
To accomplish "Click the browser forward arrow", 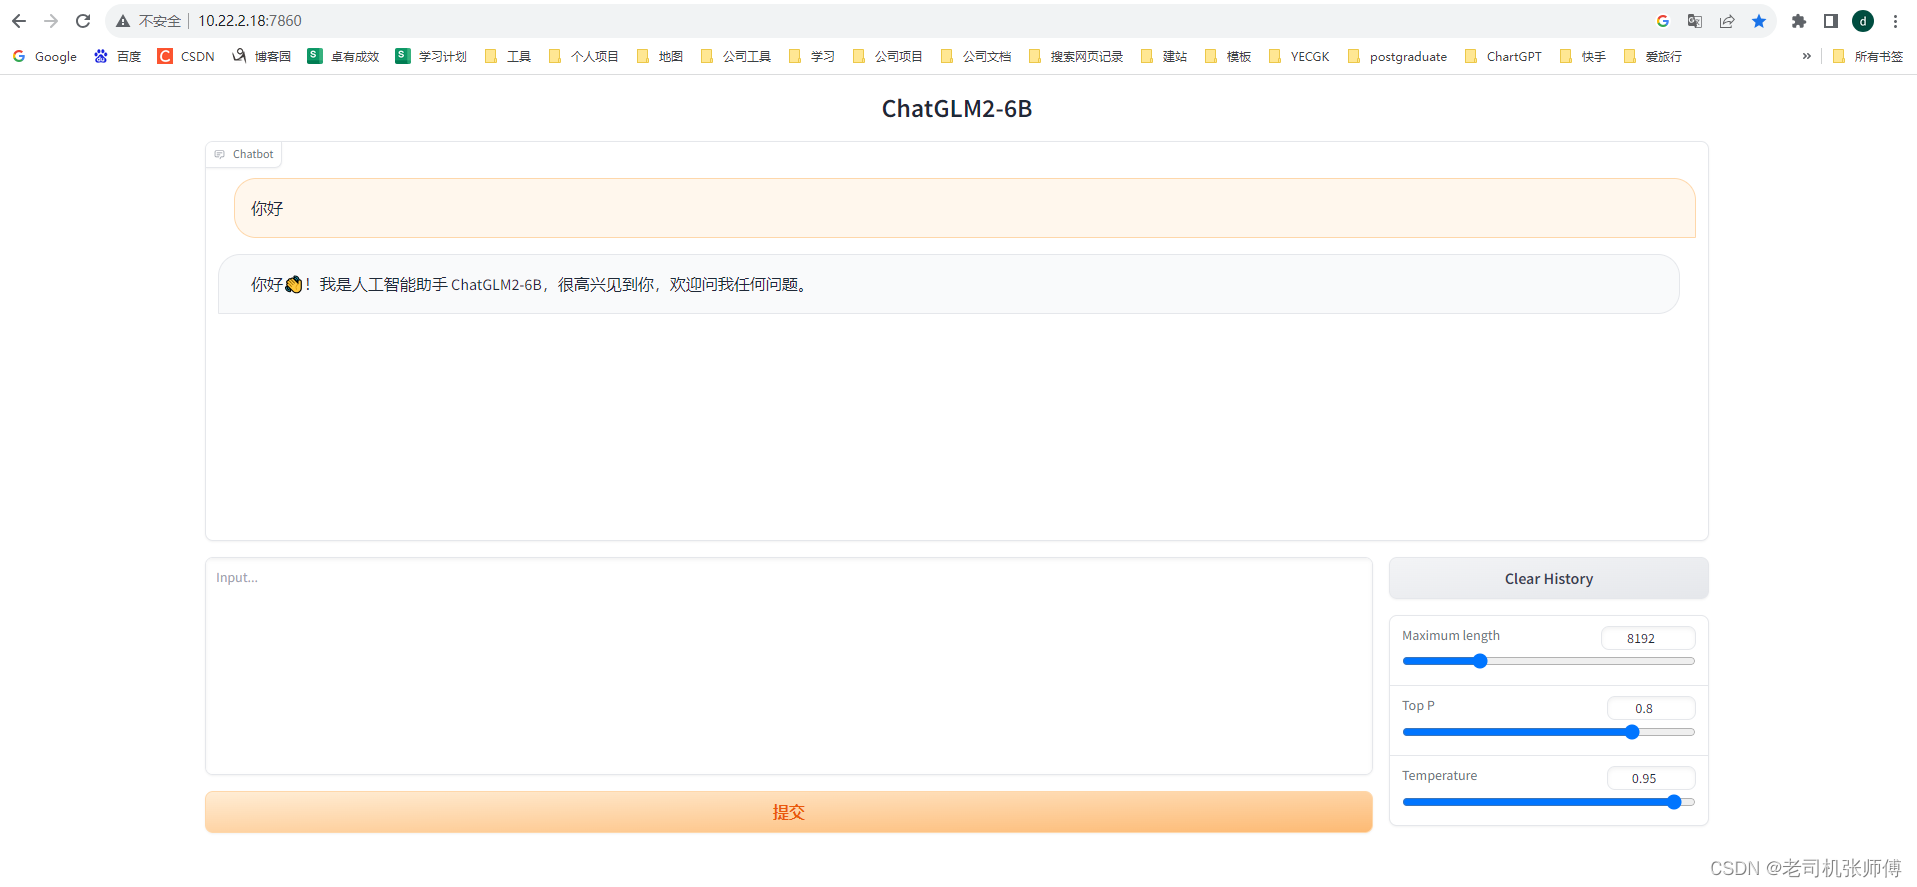I will (x=51, y=21).
